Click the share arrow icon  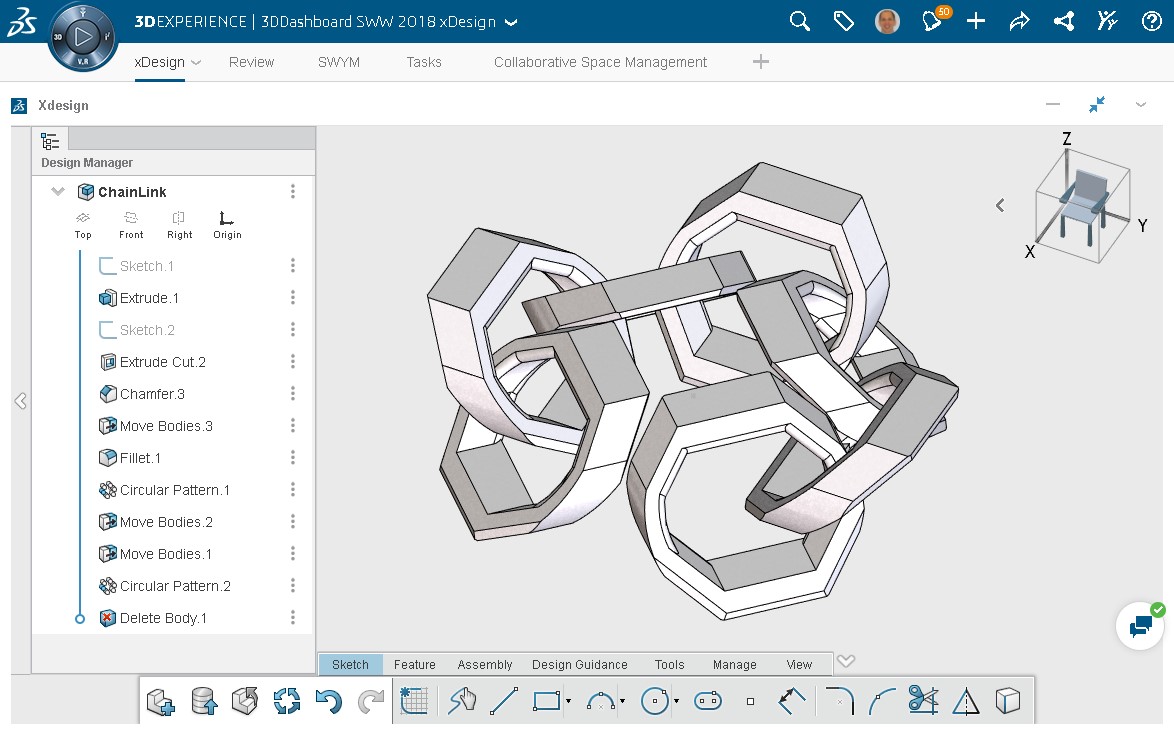(1020, 21)
